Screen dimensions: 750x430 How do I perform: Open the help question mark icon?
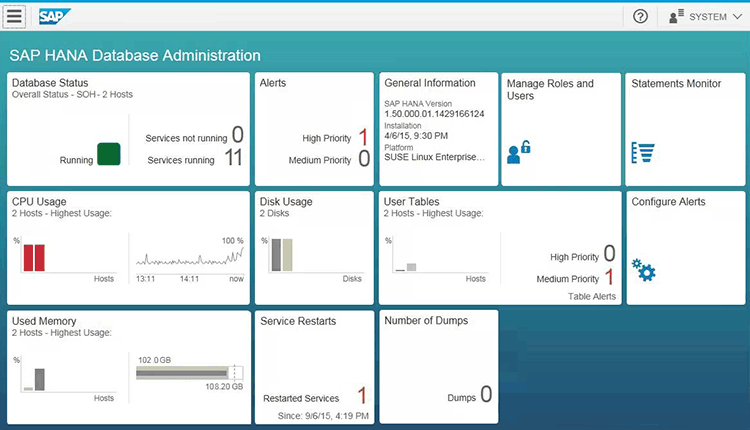tap(641, 16)
